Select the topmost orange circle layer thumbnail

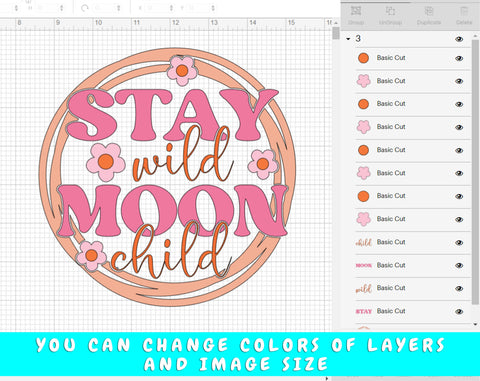363,58
